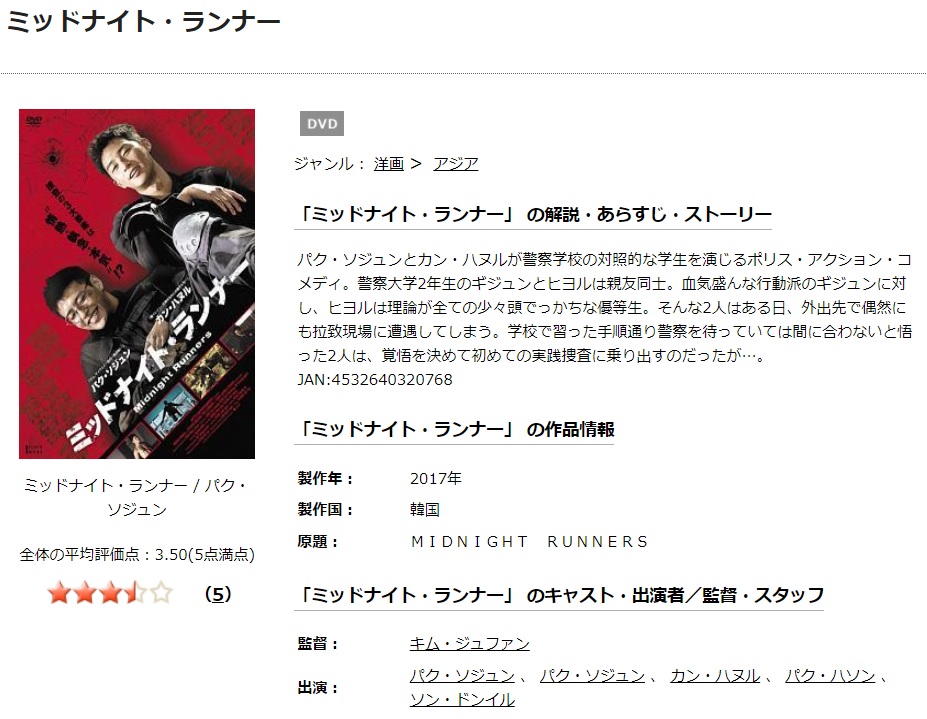
Task: Click the second orange rating star
Action: tap(85, 592)
